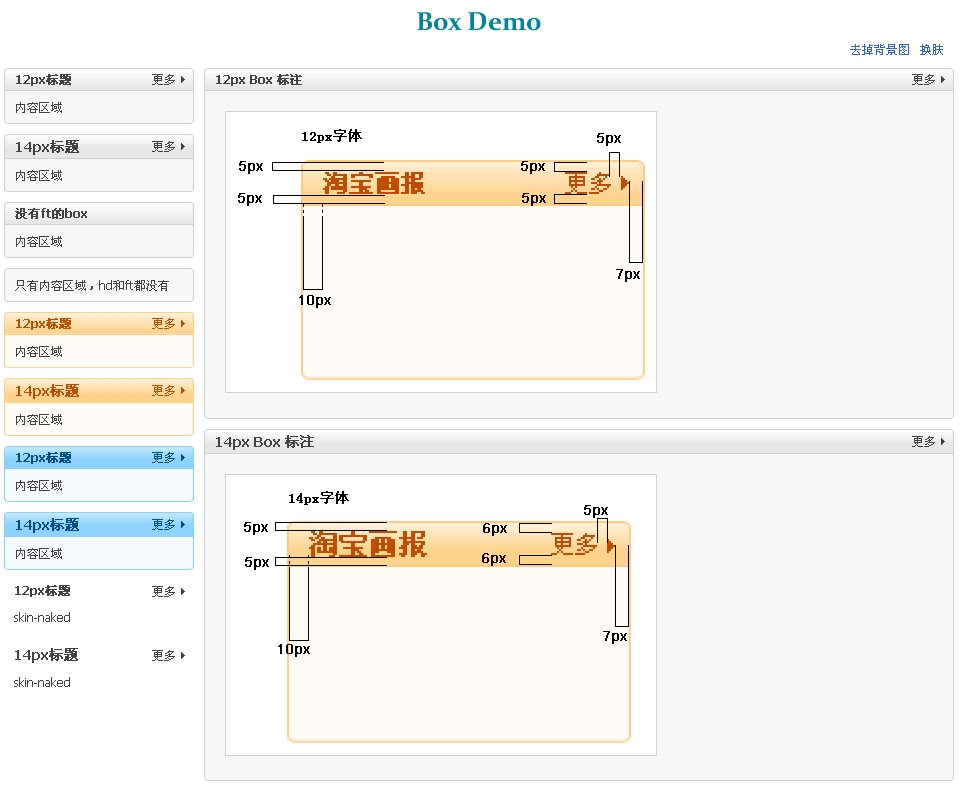Select the orange 14px标题 heading
The height and width of the screenshot is (786, 961).
(x=47, y=391)
